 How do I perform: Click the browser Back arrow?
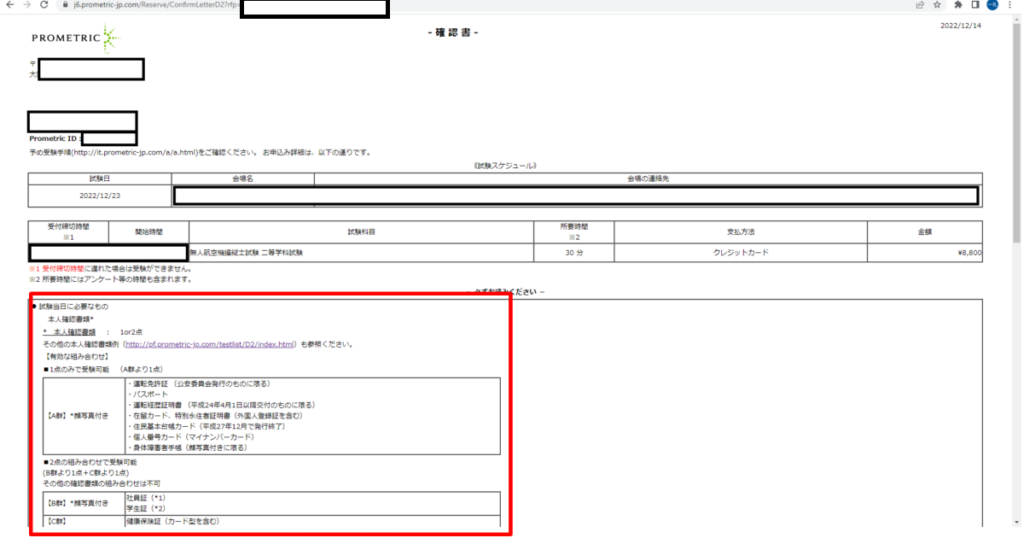(x=10, y=5)
